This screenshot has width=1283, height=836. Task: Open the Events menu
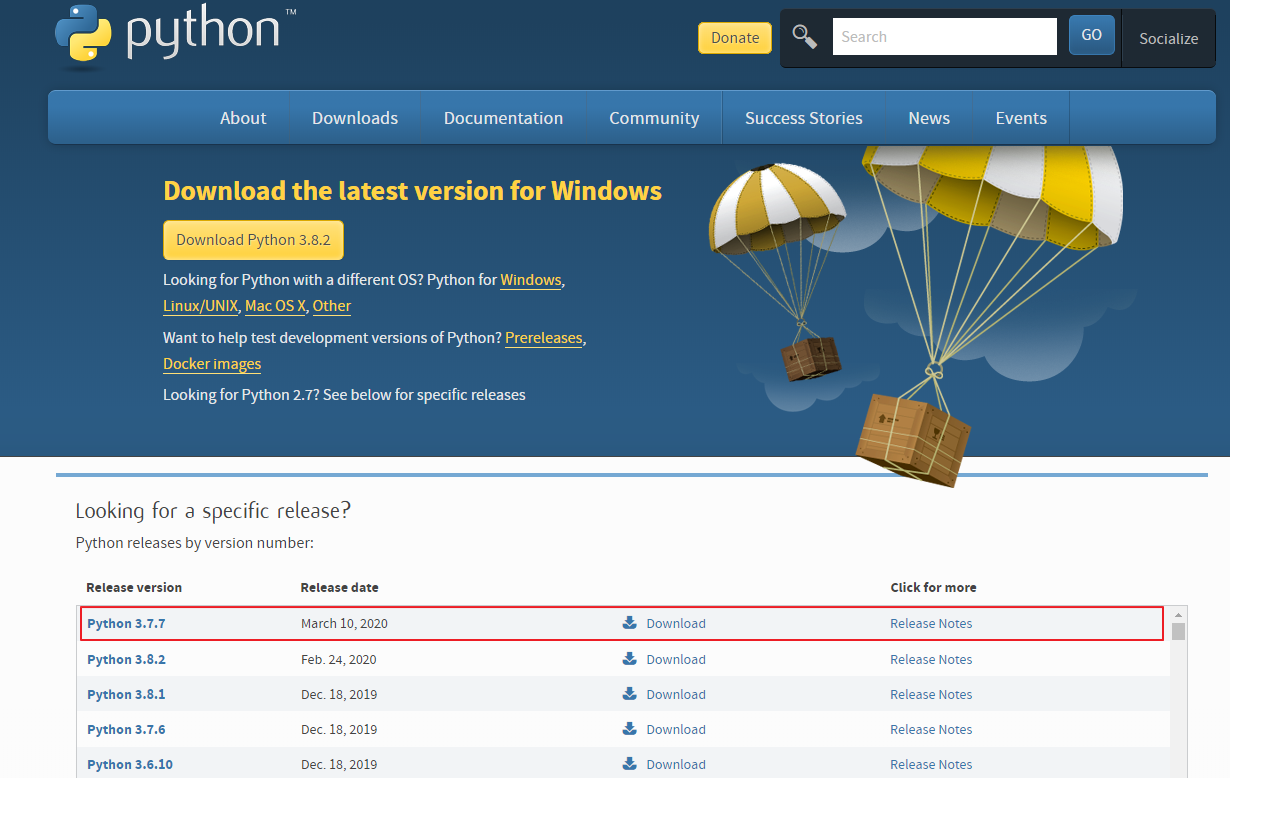point(1021,118)
